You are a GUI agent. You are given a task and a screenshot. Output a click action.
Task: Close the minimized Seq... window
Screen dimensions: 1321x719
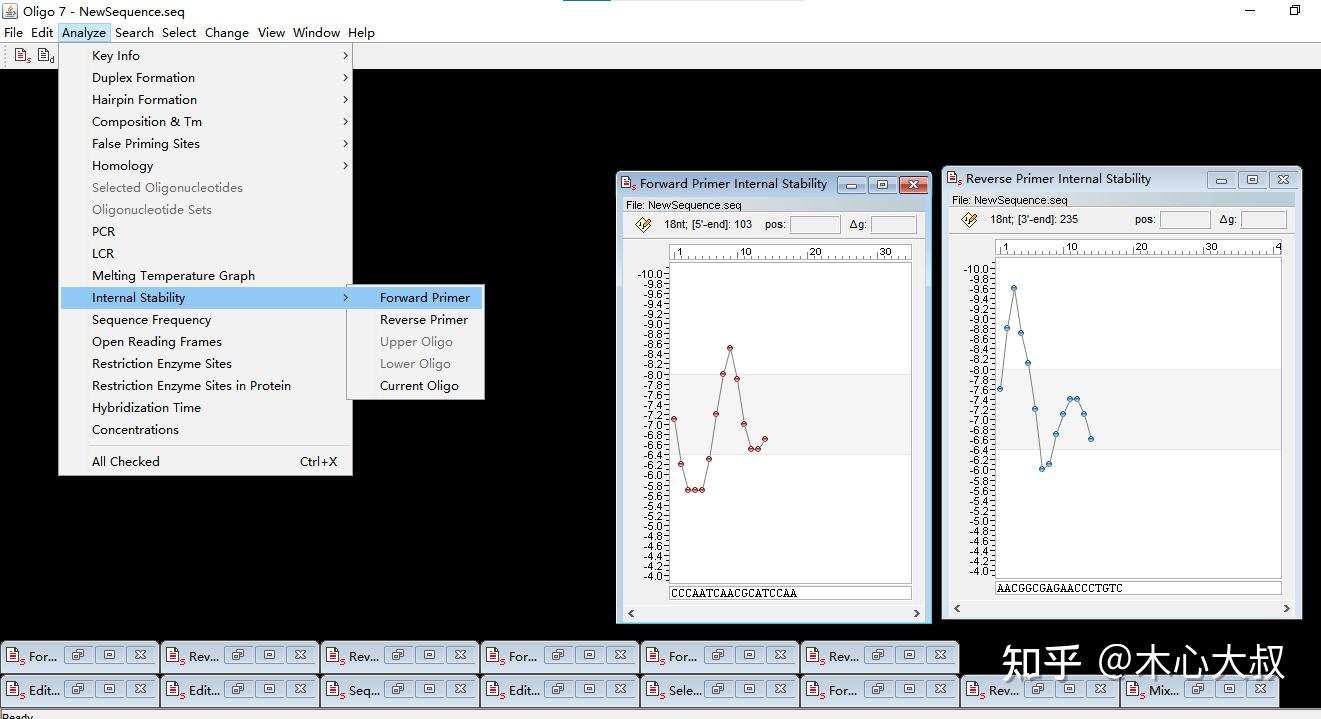[x=461, y=689]
